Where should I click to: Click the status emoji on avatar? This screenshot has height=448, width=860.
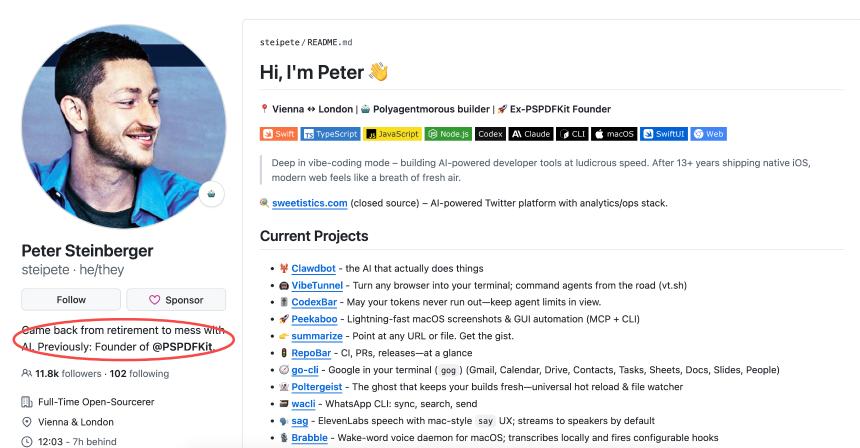(x=211, y=195)
